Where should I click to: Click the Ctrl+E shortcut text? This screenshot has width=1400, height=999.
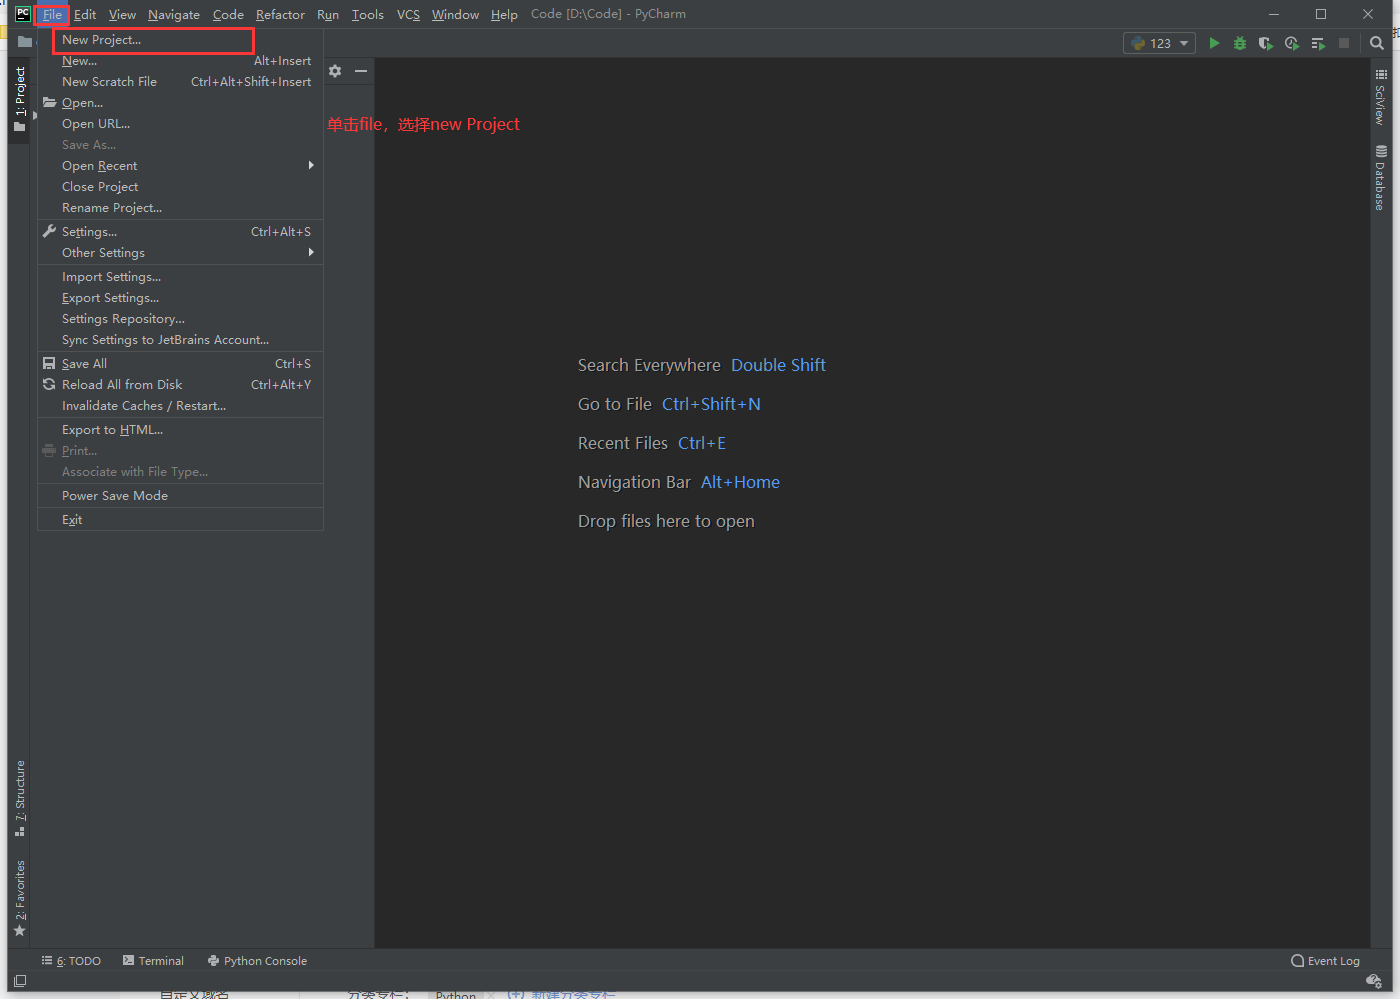702,443
